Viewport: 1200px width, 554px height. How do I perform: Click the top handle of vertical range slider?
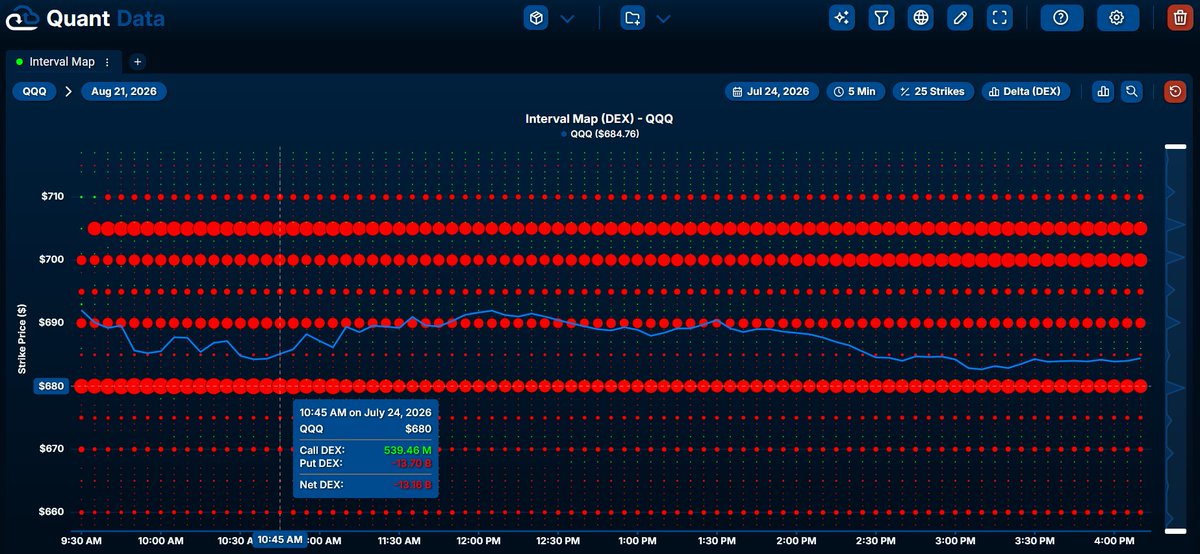point(1175,149)
